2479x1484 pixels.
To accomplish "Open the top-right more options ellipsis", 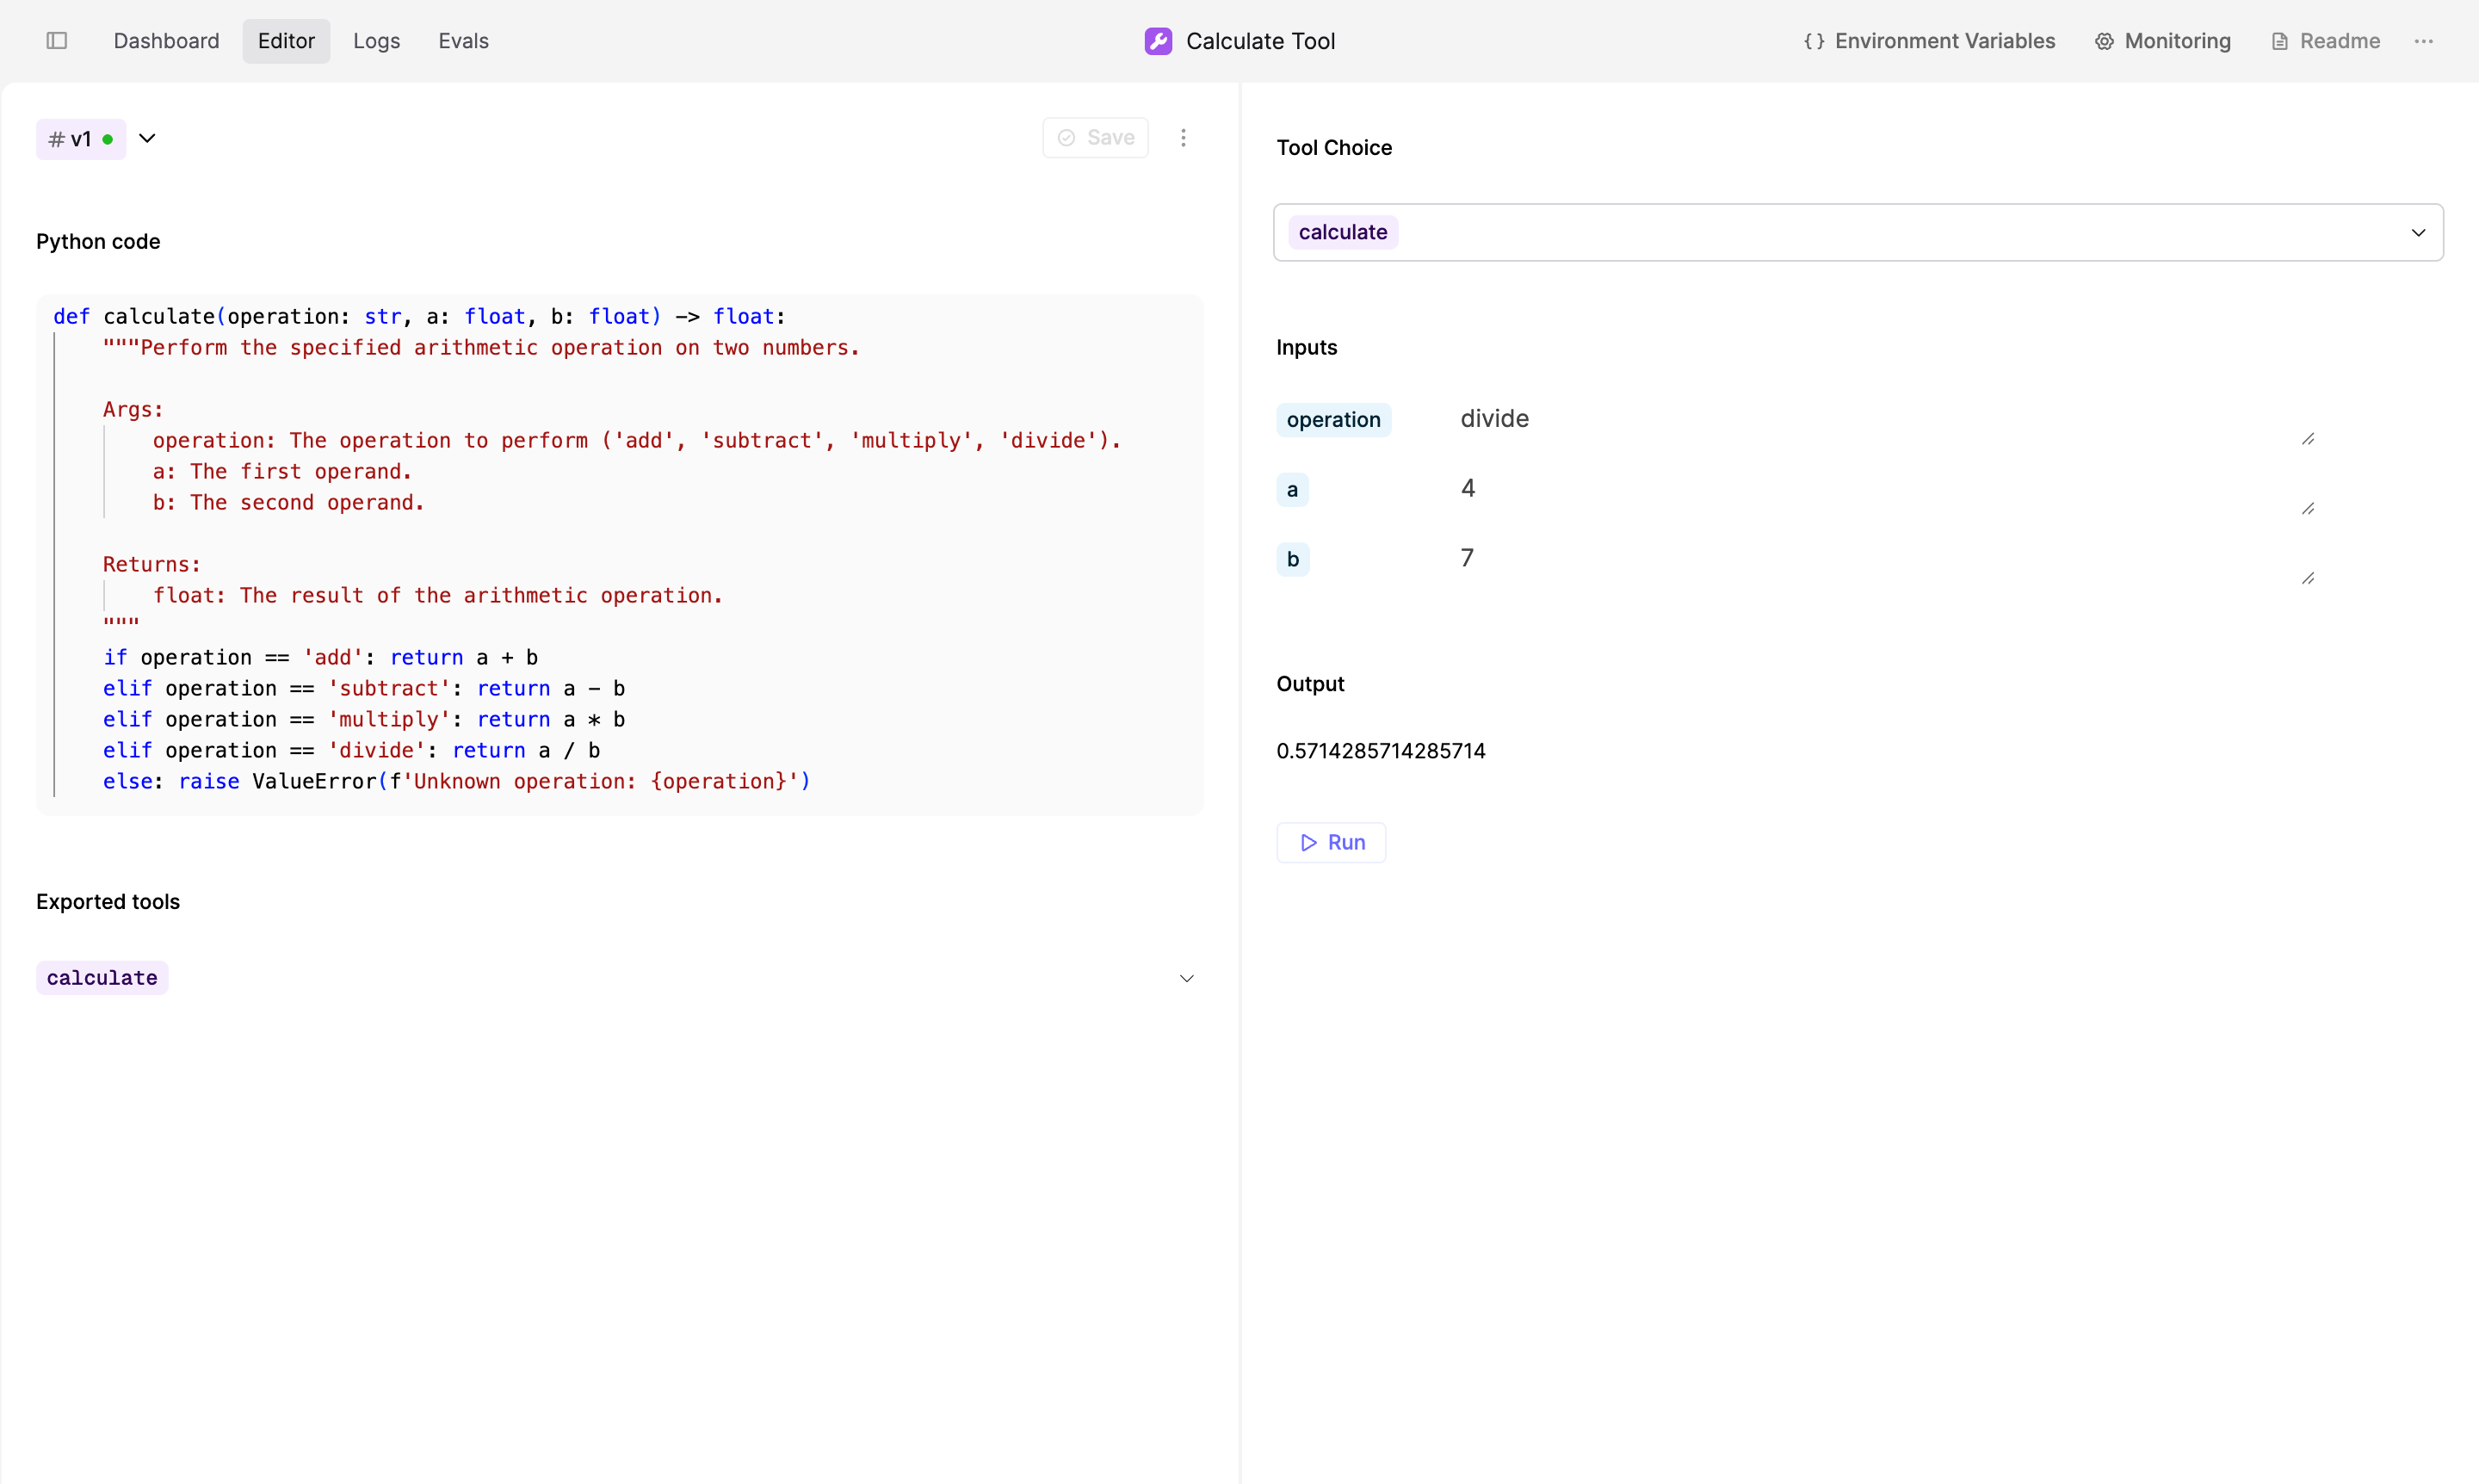I will pos(2424,41).
